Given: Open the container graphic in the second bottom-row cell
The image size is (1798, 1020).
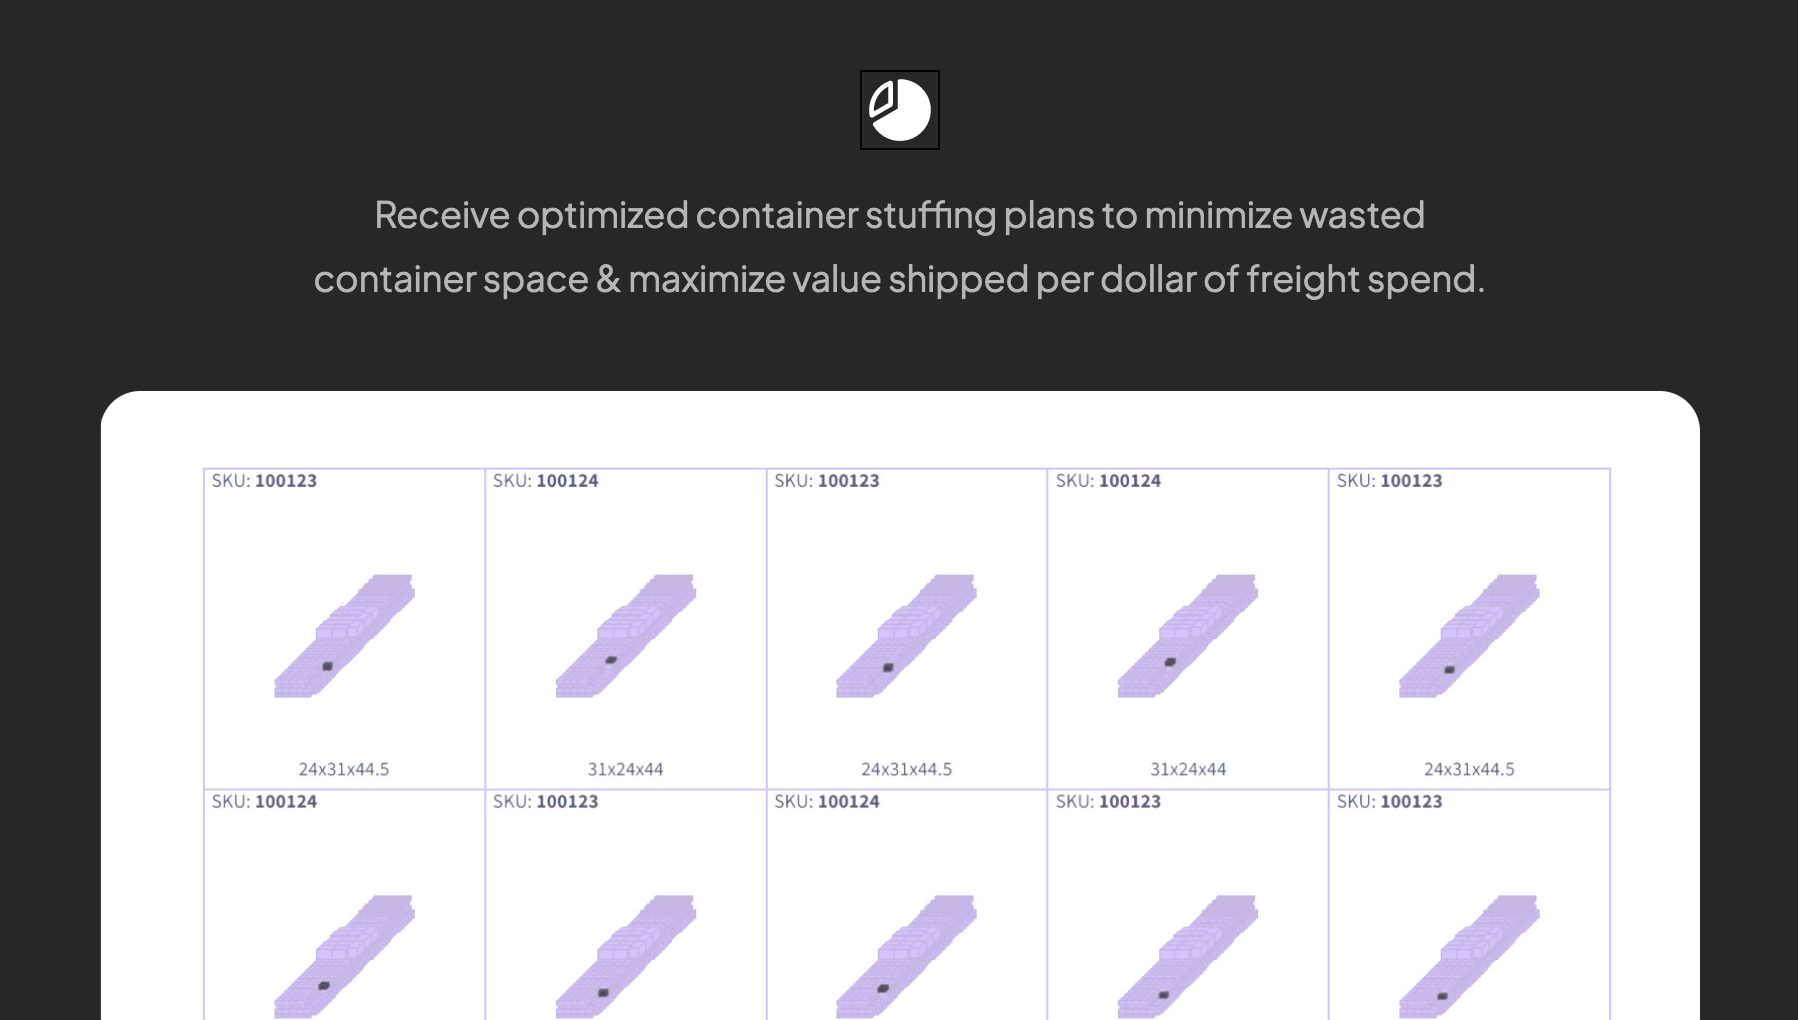Looking at the screenshot, I should point(625,955).
